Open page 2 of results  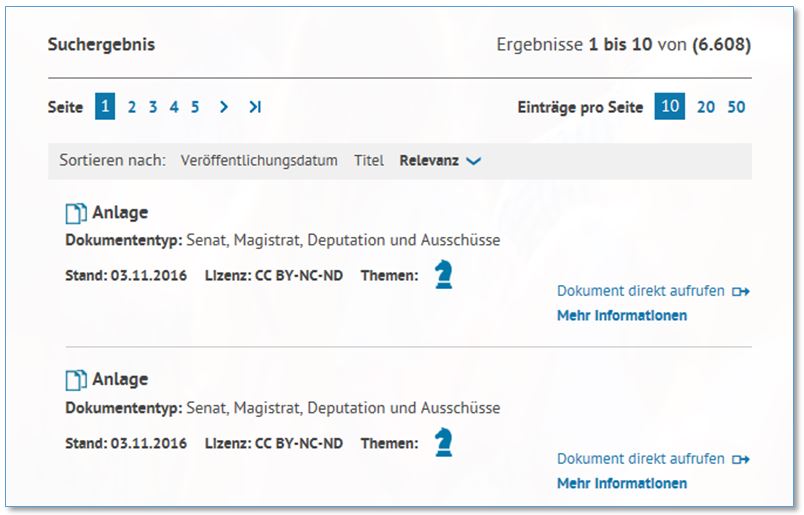point(132,107)
